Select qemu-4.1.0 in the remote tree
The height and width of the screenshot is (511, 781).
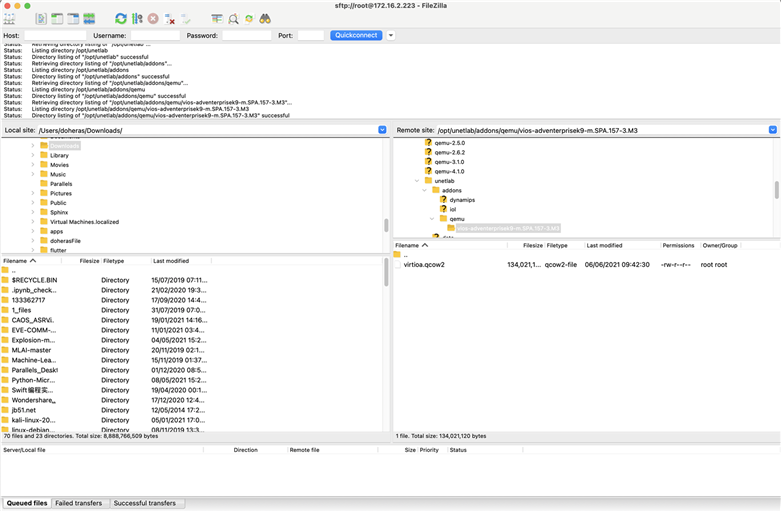tap(449, 171)
